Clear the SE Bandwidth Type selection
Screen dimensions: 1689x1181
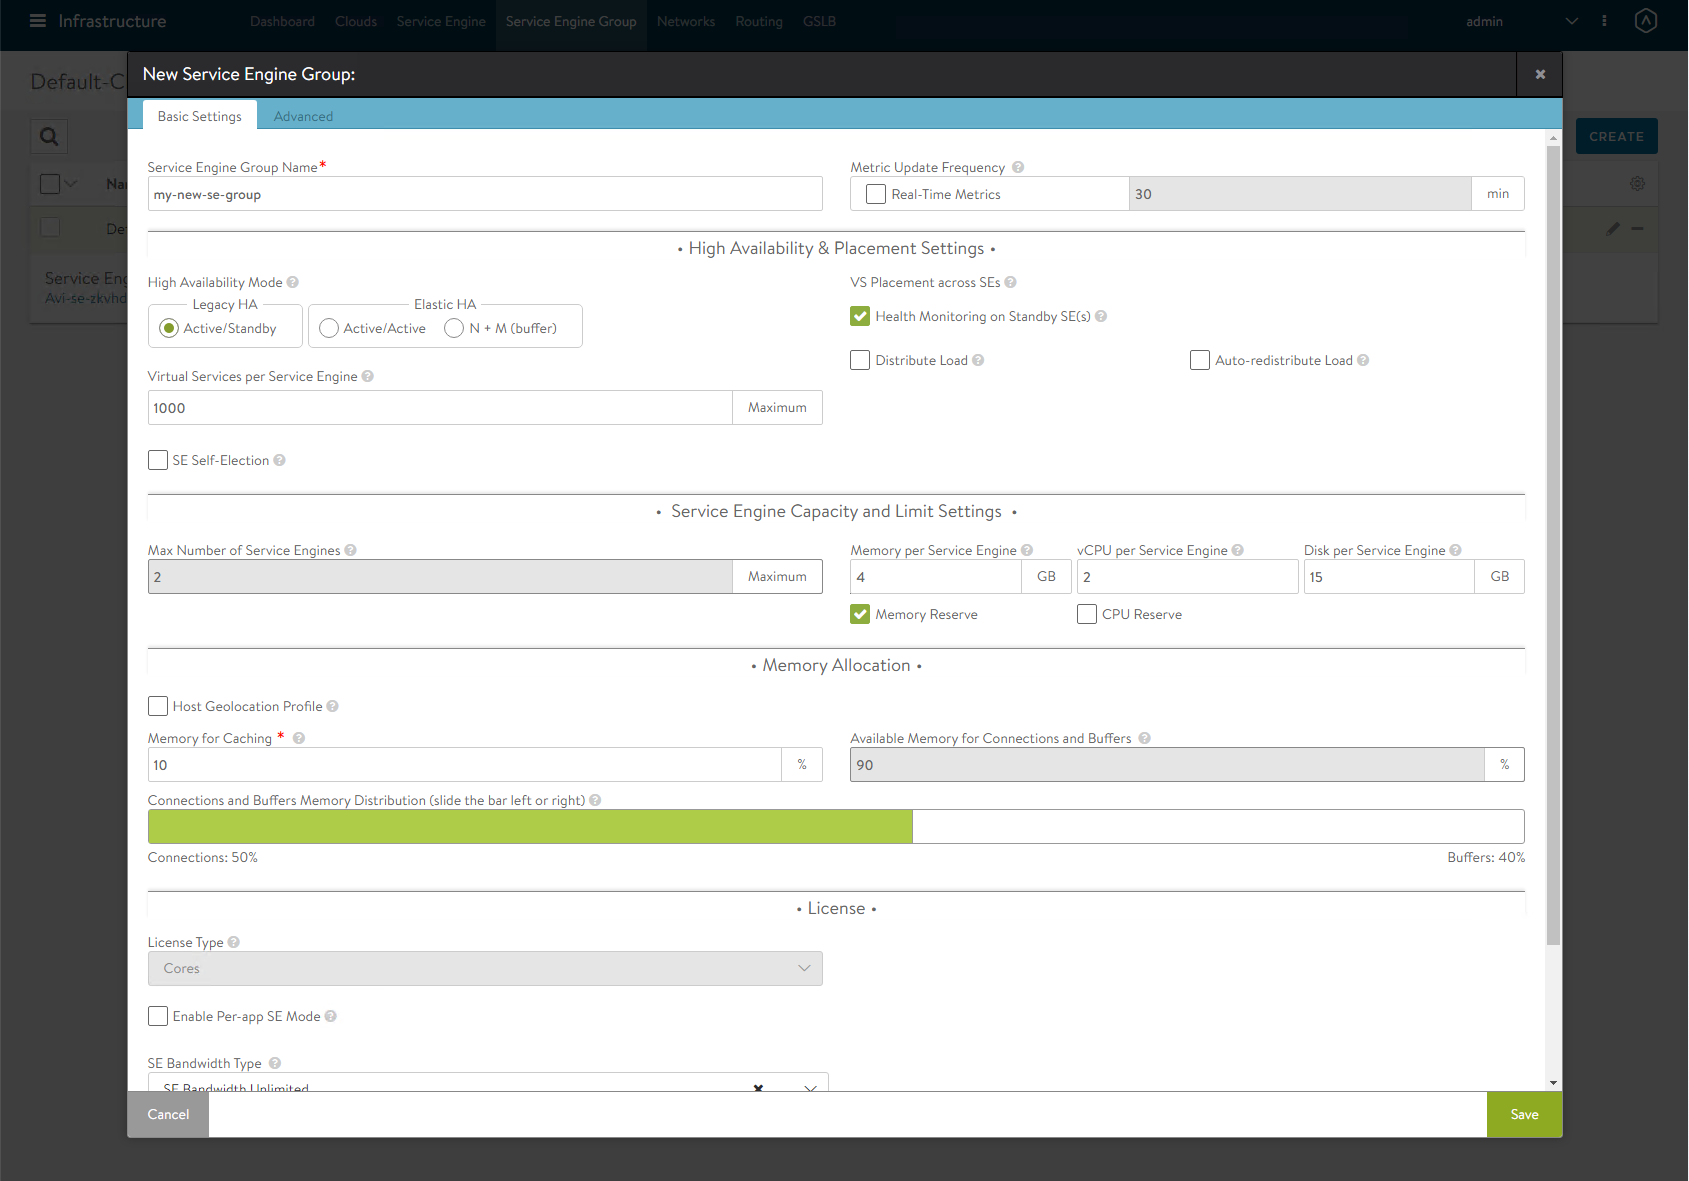click(758, 1087)
